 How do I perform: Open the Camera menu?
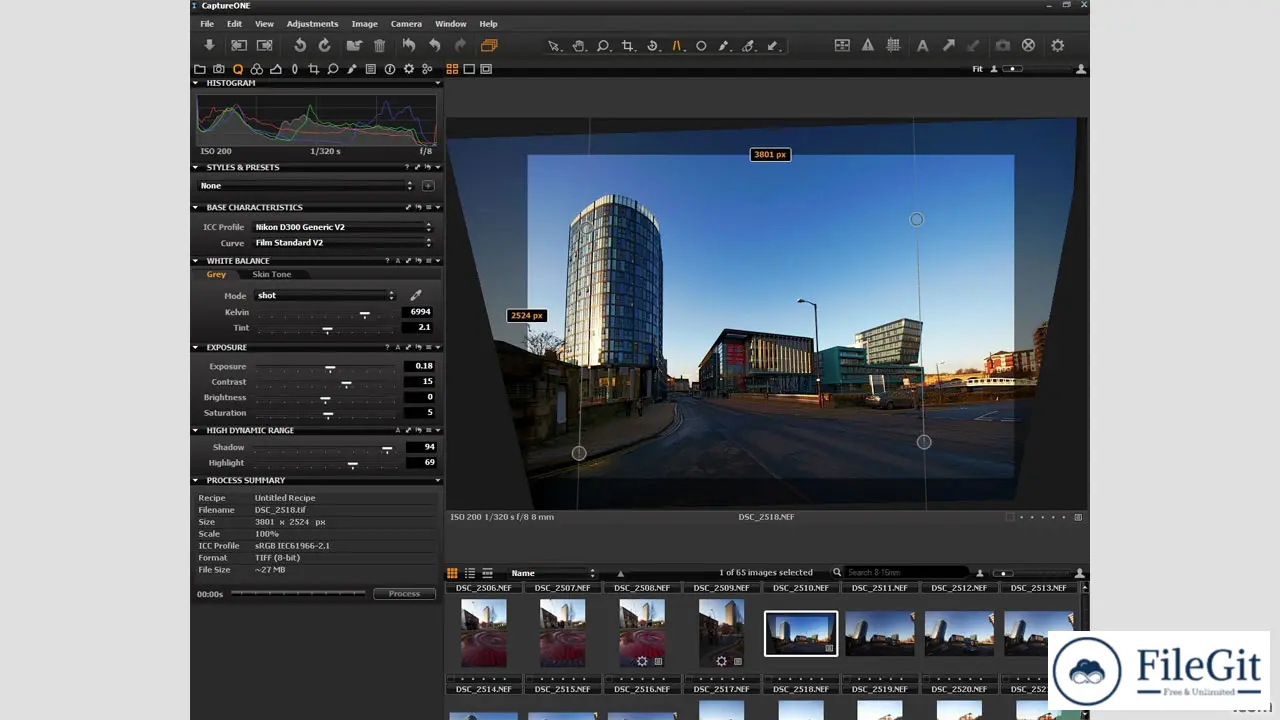(406, 24)
